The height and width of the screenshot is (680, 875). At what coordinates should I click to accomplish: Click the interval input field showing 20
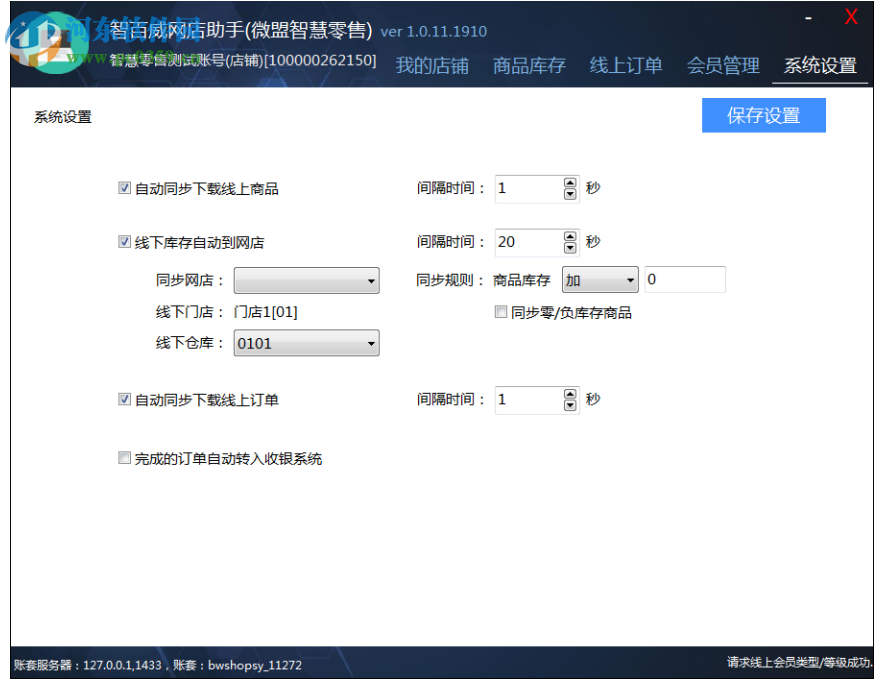[x=525, y=242]
